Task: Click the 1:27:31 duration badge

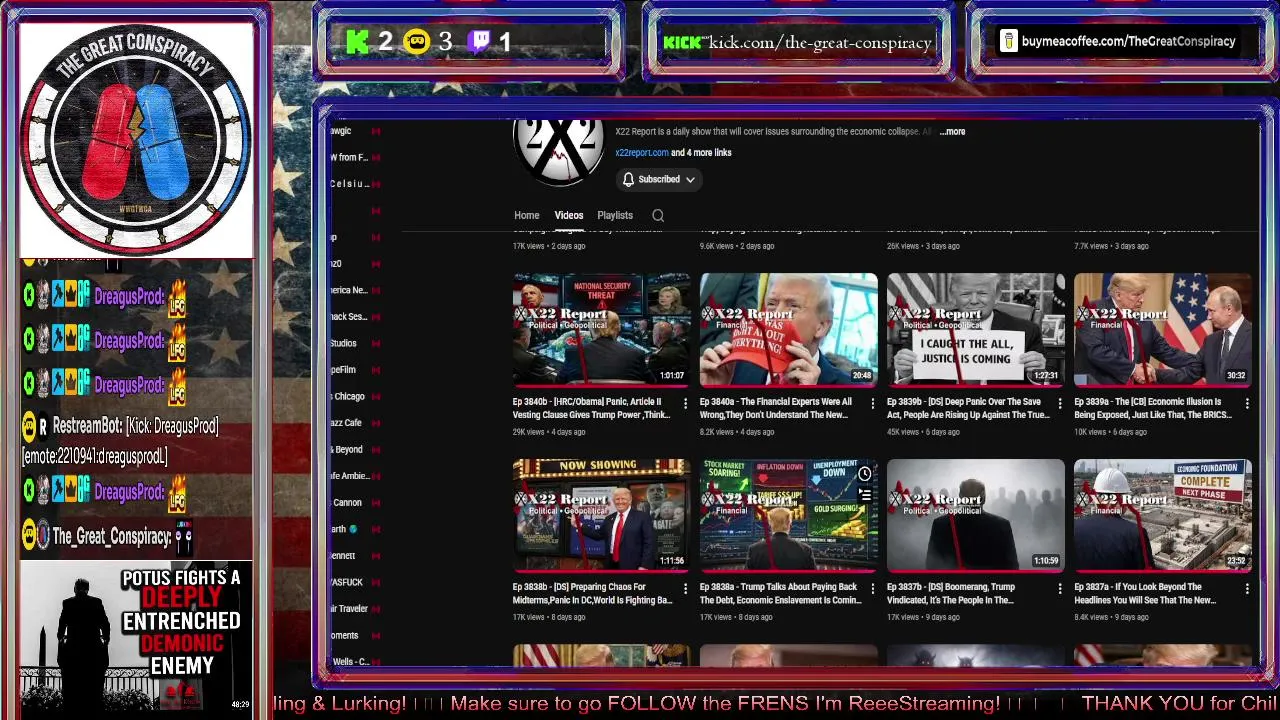Action: [1046, 376]
